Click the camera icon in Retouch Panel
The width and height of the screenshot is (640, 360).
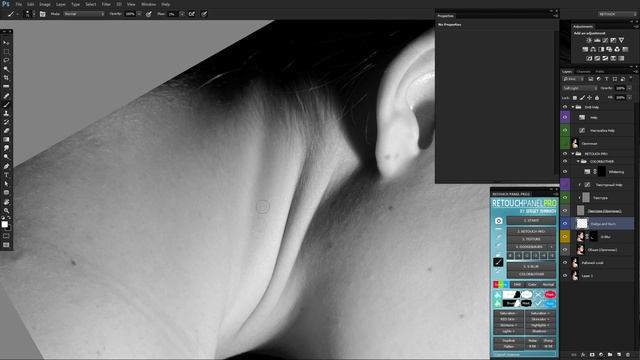coord(498,221)
